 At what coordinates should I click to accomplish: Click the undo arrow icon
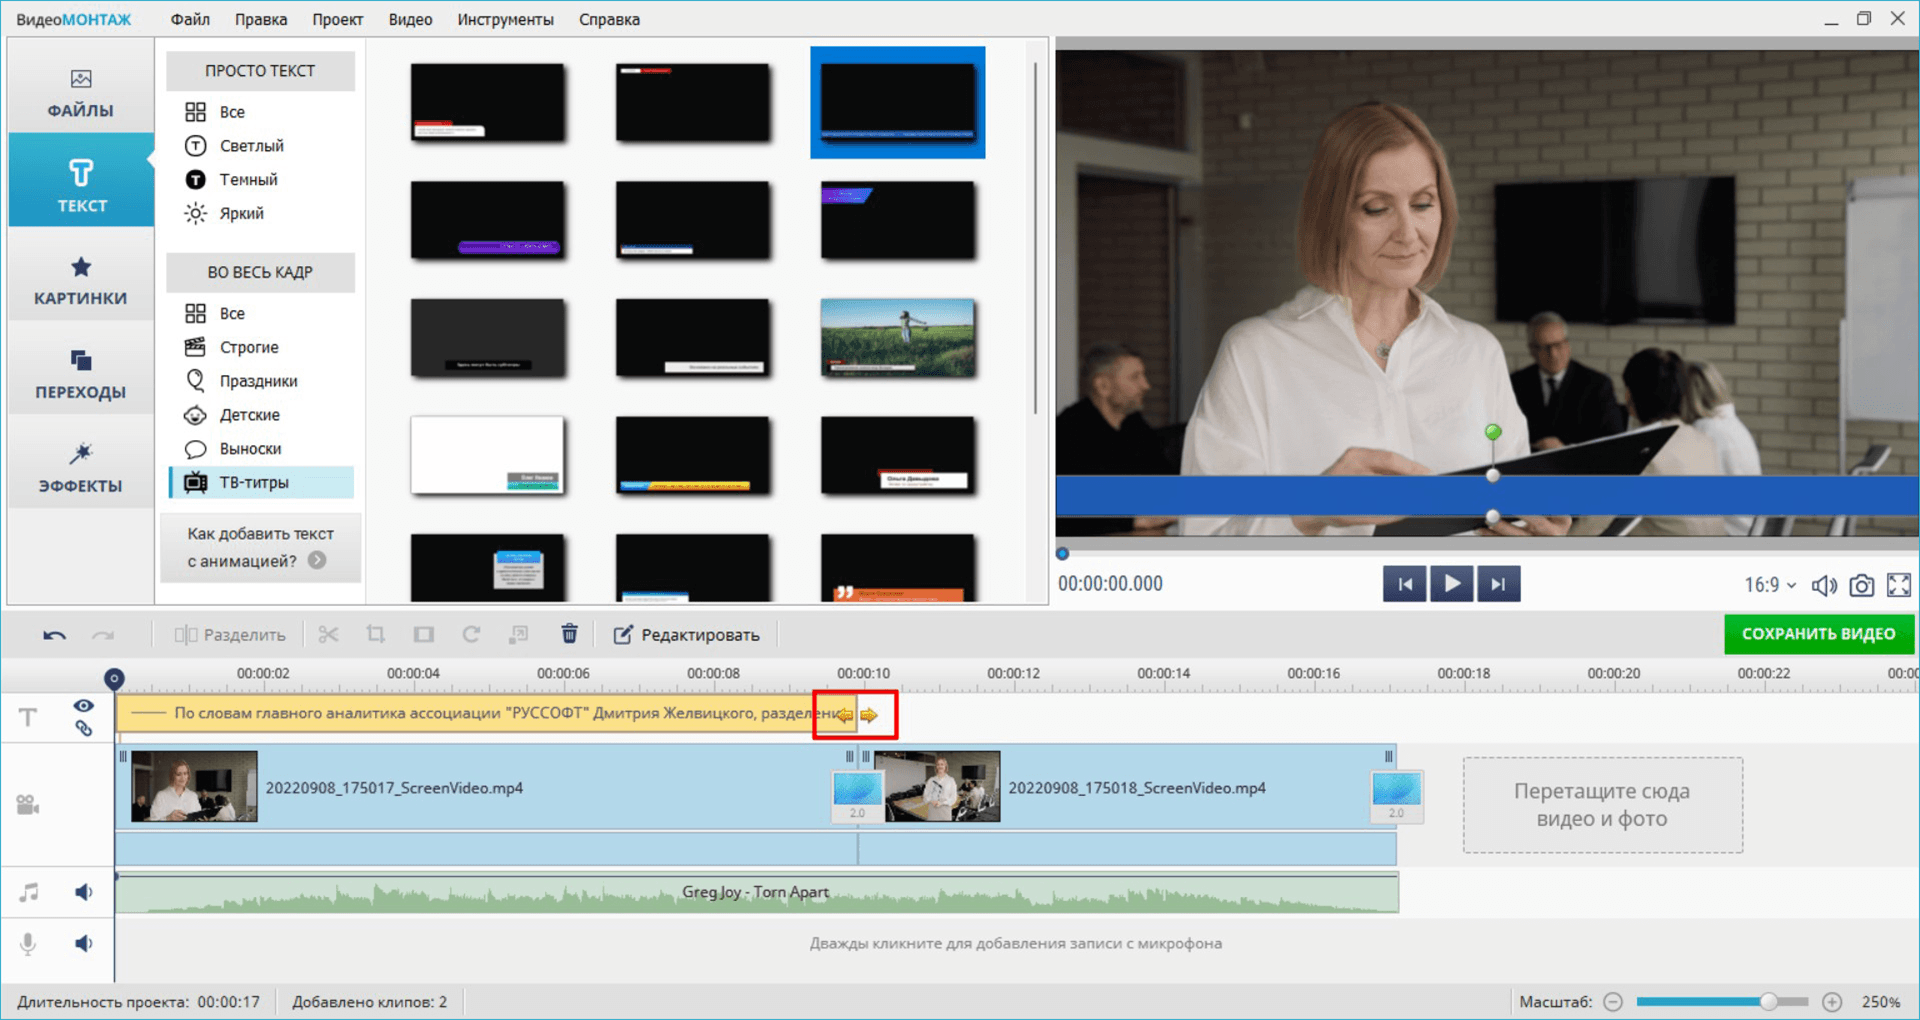tap(55, 635)
